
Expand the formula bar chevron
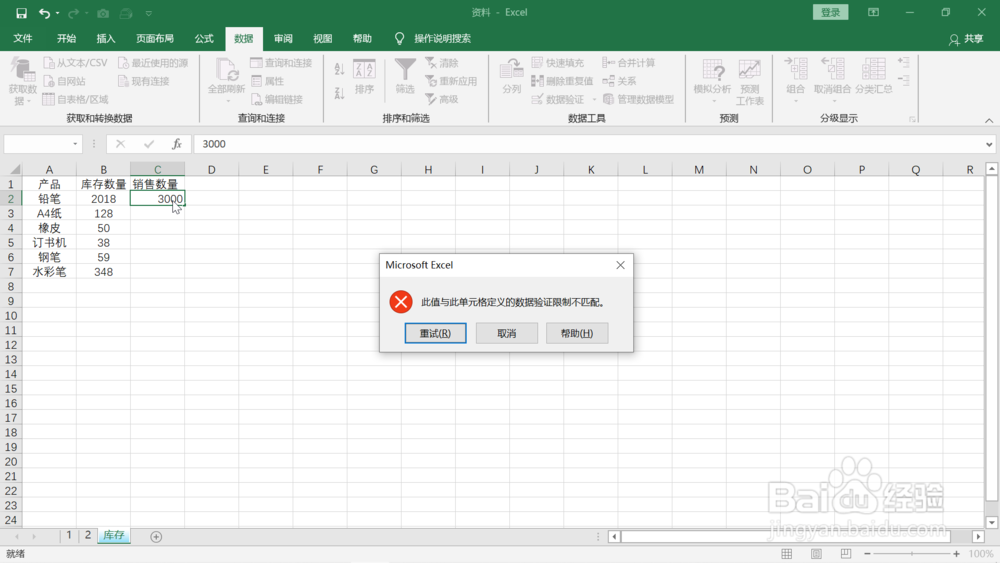pos(989,145)
